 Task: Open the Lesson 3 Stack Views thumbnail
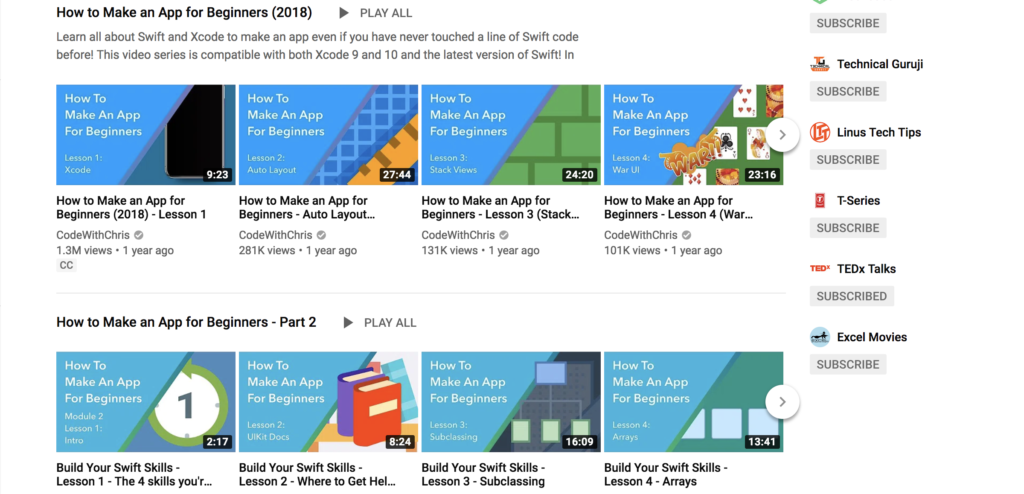(511, 135)
